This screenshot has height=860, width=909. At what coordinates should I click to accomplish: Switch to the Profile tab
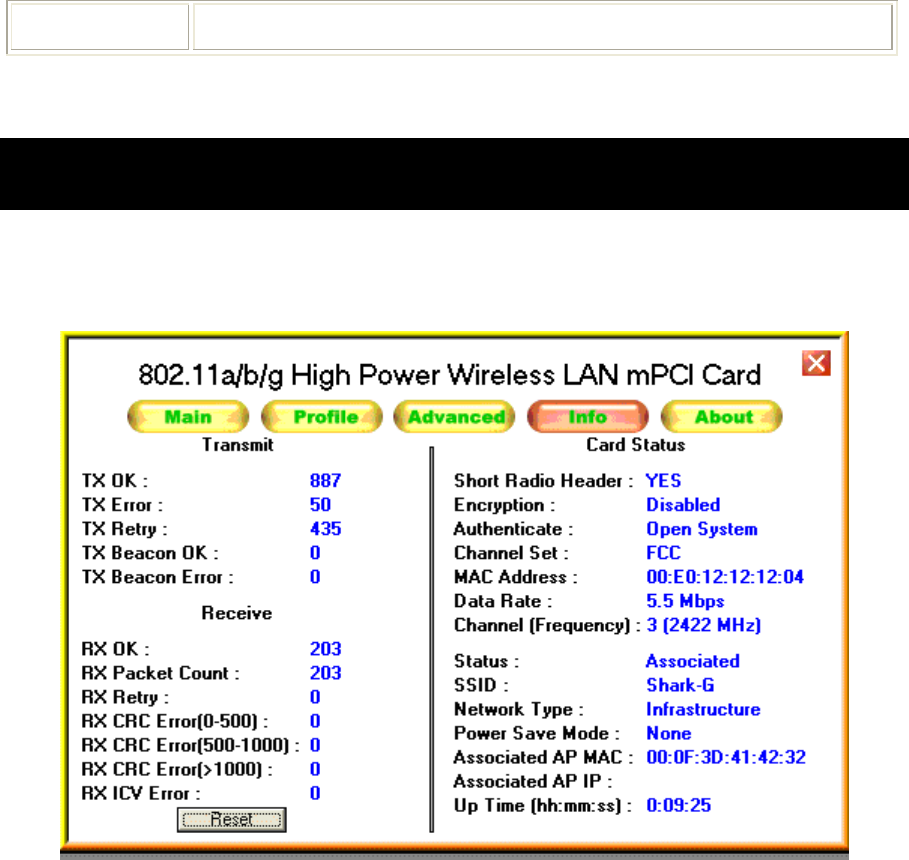[x=322, y=416]
